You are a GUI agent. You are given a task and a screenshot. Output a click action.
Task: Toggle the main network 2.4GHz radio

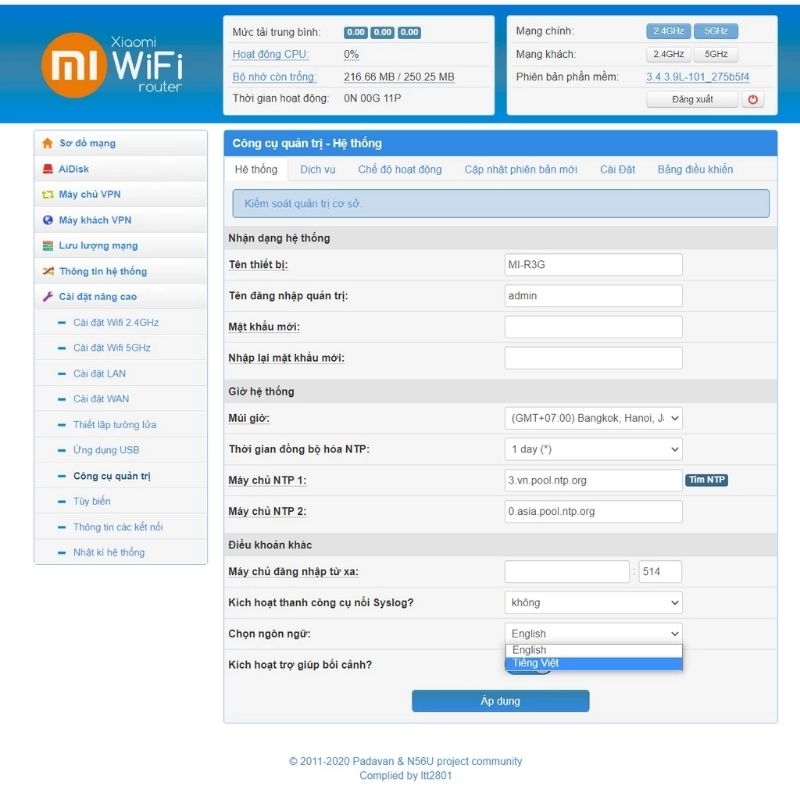[x=668, y=31]
